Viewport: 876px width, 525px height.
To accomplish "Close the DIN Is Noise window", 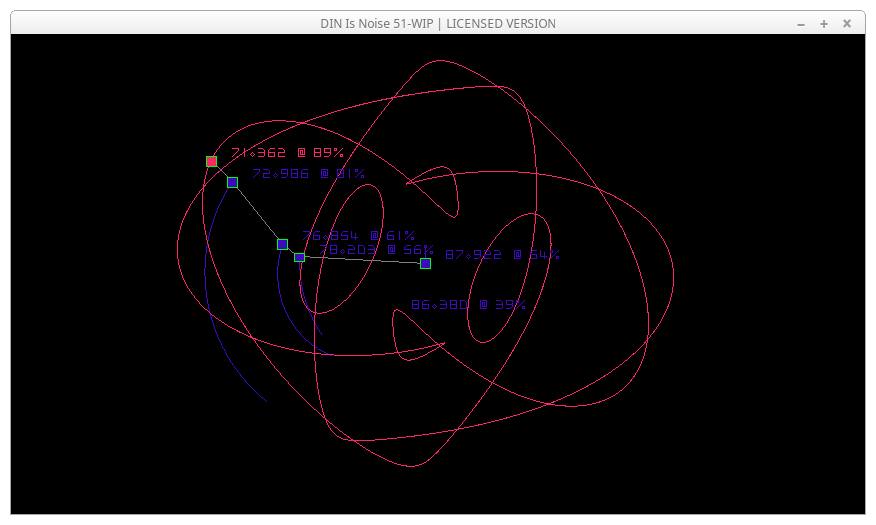I will pyautogui.click(x=847, y=23).
